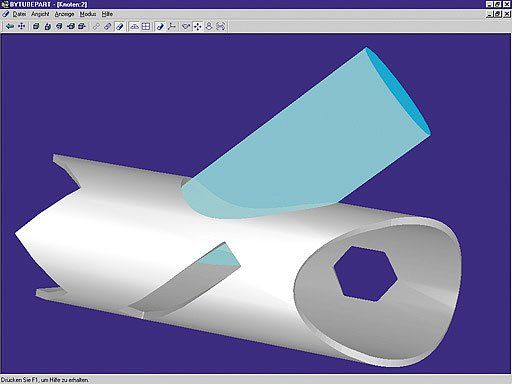Restore the BYTUBEPART application window
This screenshot has height=384, width=512.
[x=498, y=4]
